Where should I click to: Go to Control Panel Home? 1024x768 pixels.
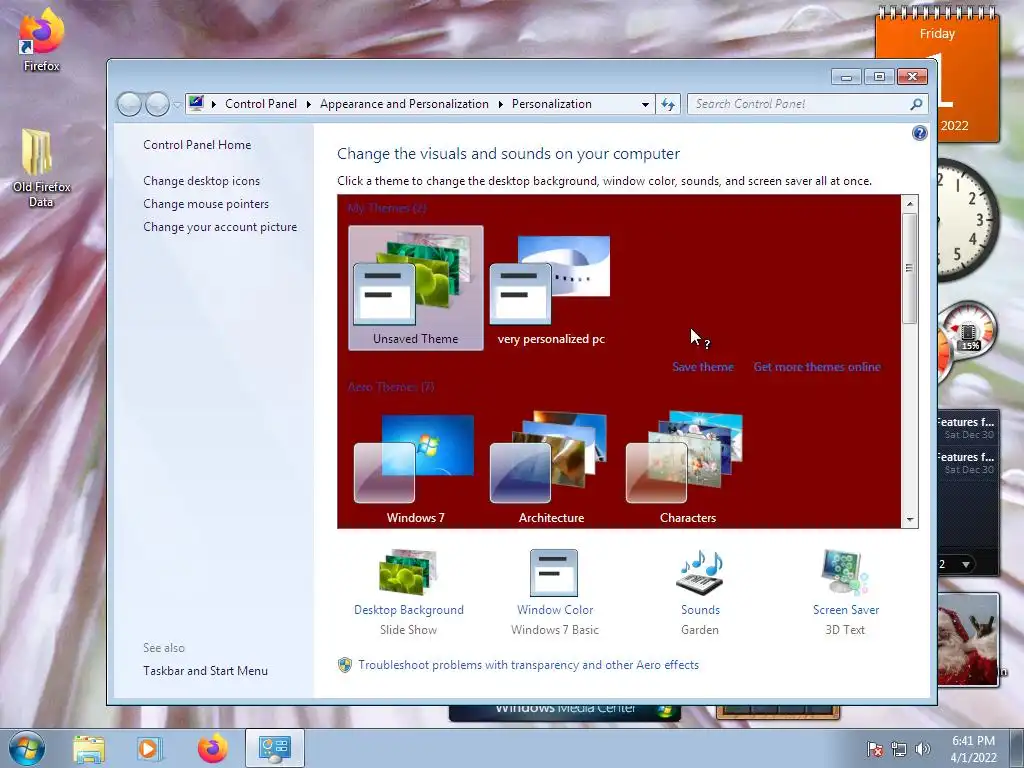pos(197,145)
